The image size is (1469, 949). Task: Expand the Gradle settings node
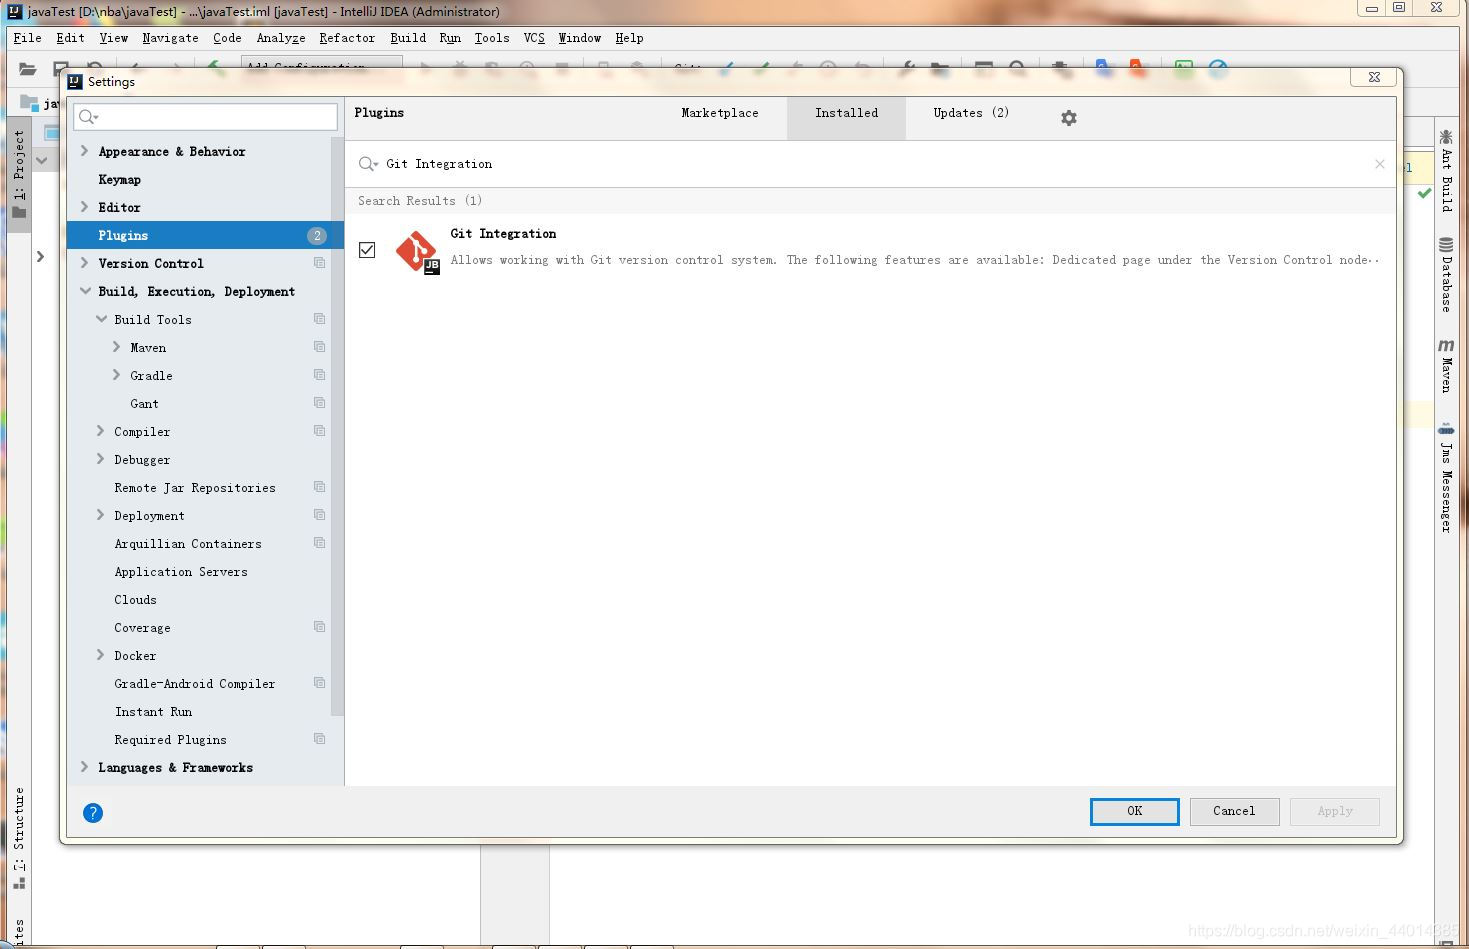pos(117,375)
